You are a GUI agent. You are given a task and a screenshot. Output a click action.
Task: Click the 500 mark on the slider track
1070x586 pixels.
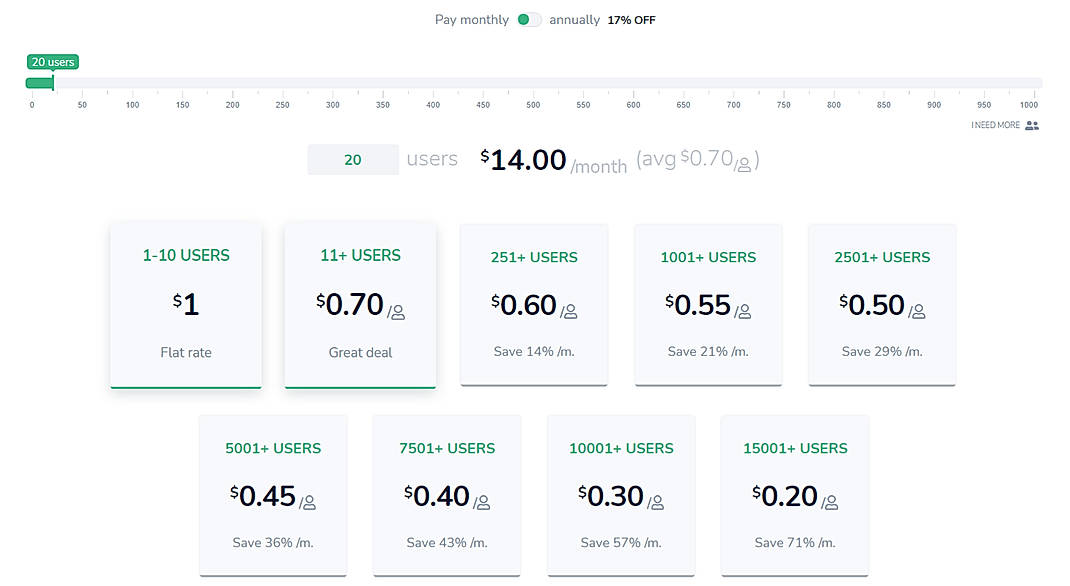click(x=533, y=82)
